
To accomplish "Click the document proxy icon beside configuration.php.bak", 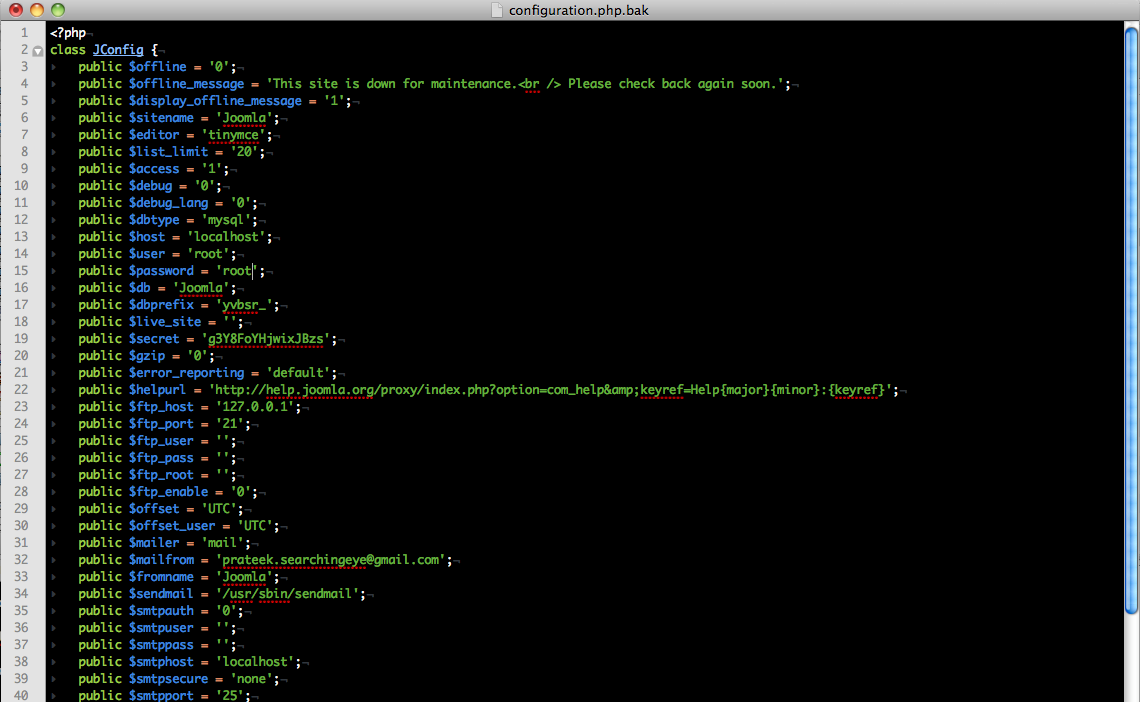I will tap(497, 10).
